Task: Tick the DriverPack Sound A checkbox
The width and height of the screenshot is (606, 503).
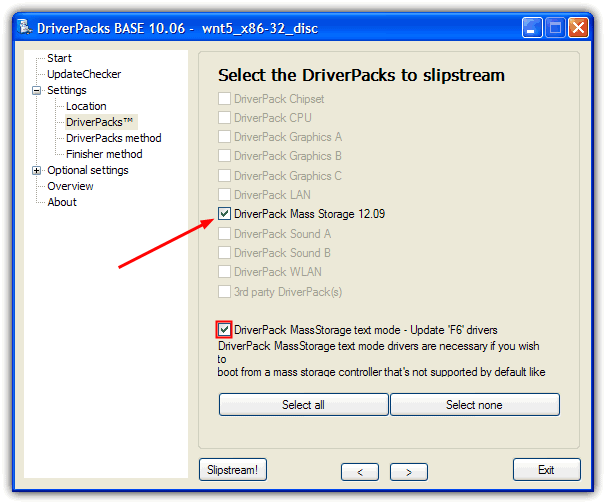Action: 224,234
